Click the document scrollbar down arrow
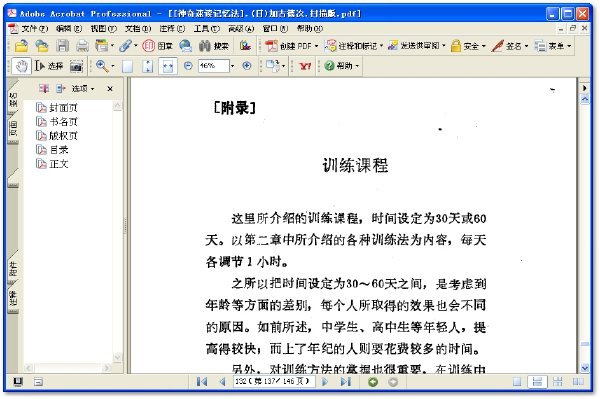 [x=584, y=368]
